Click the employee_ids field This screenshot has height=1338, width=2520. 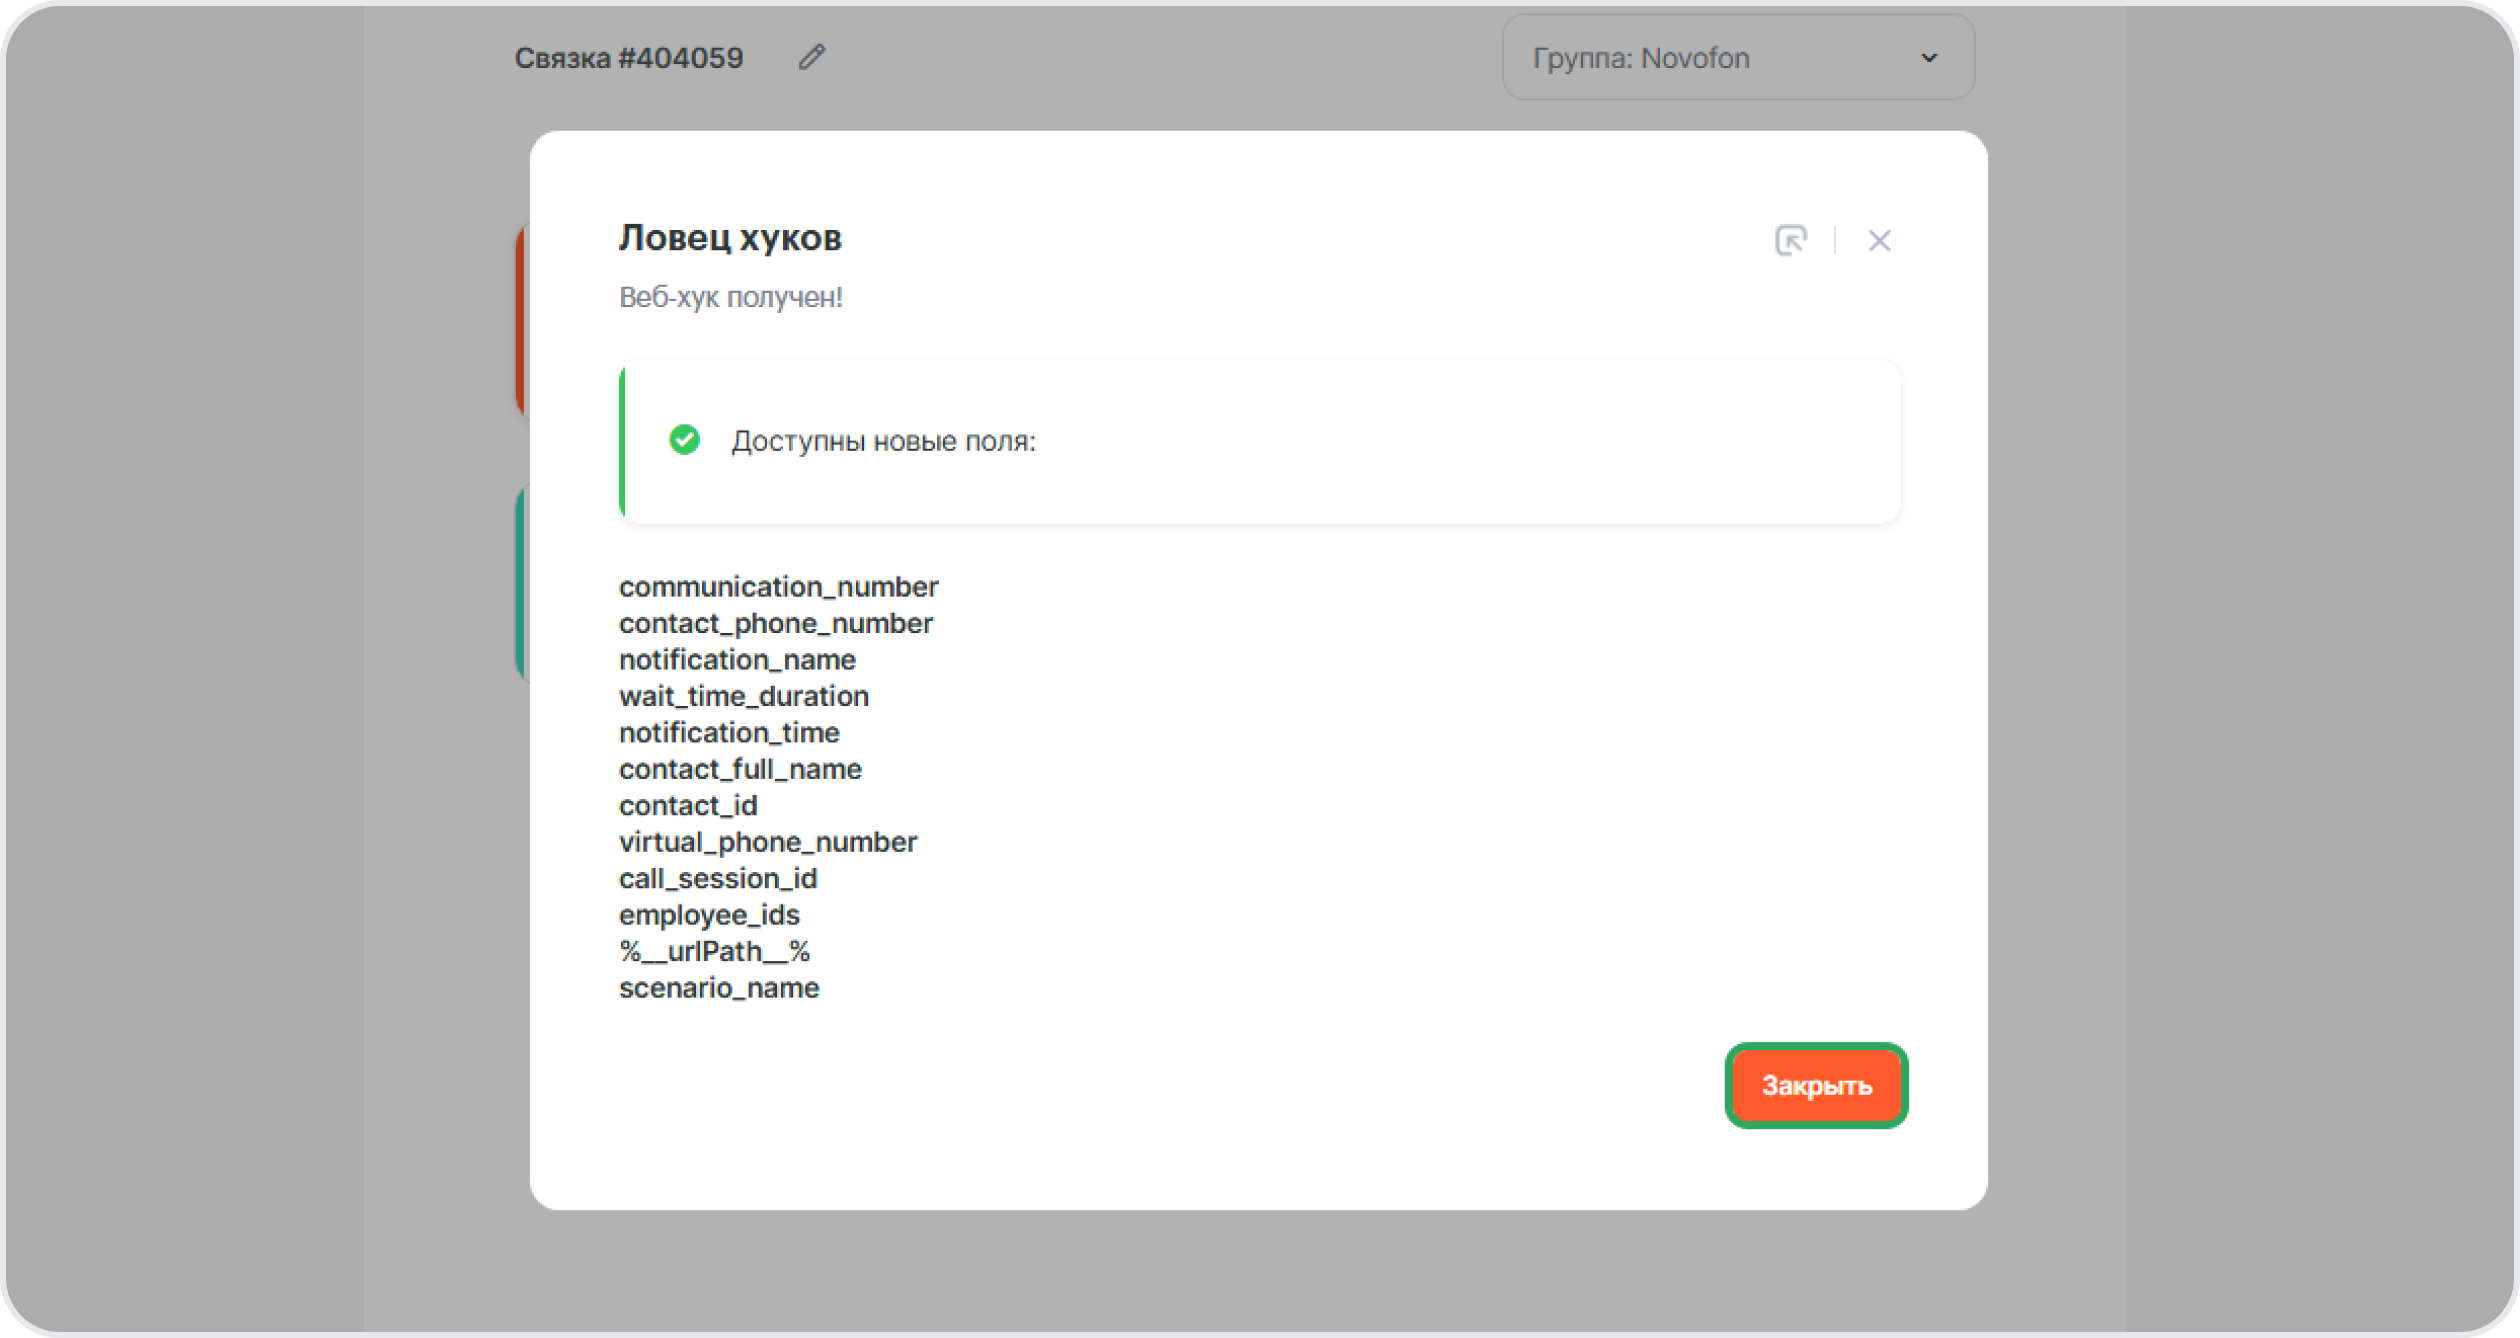pos(709,916)
